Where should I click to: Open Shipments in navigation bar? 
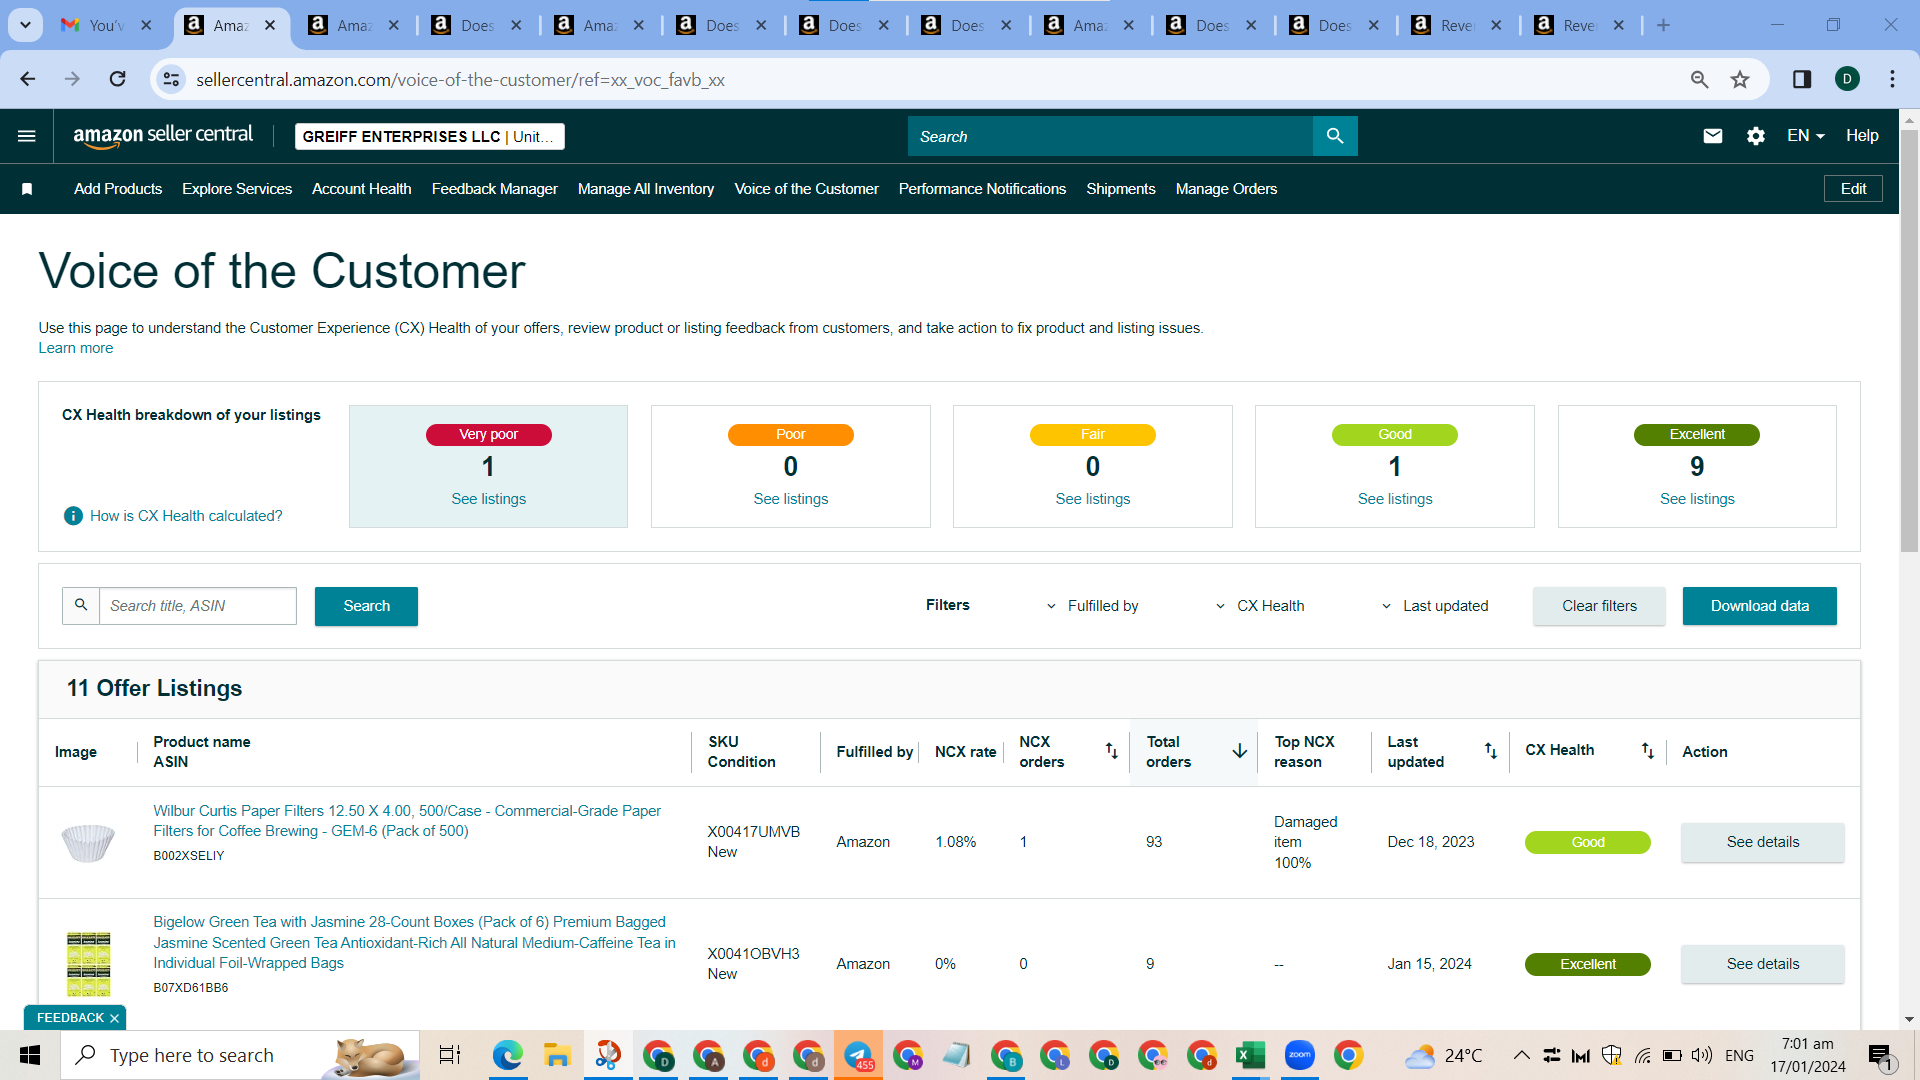[1121, 189]
